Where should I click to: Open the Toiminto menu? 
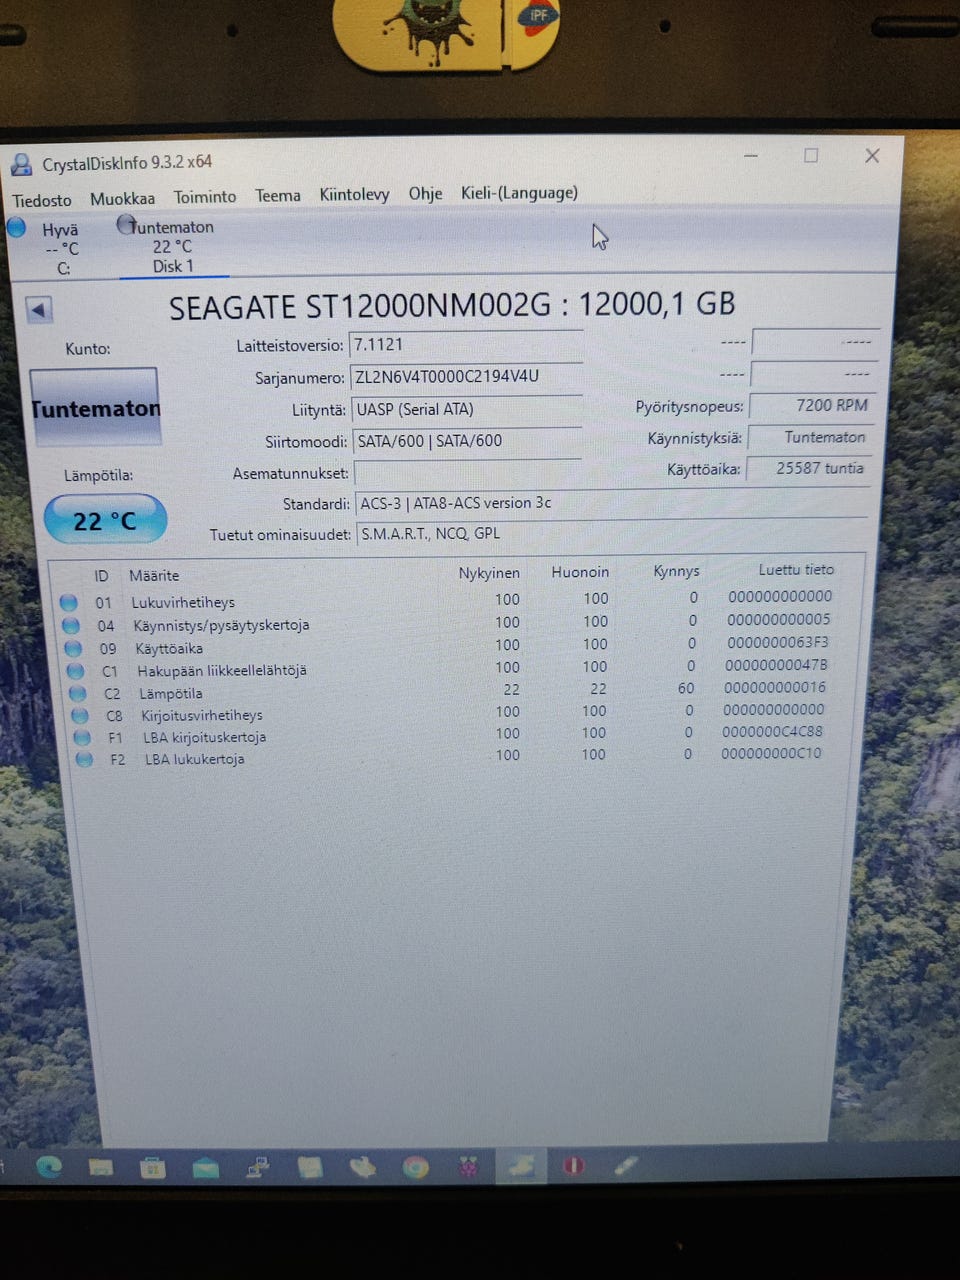[205, 197]
